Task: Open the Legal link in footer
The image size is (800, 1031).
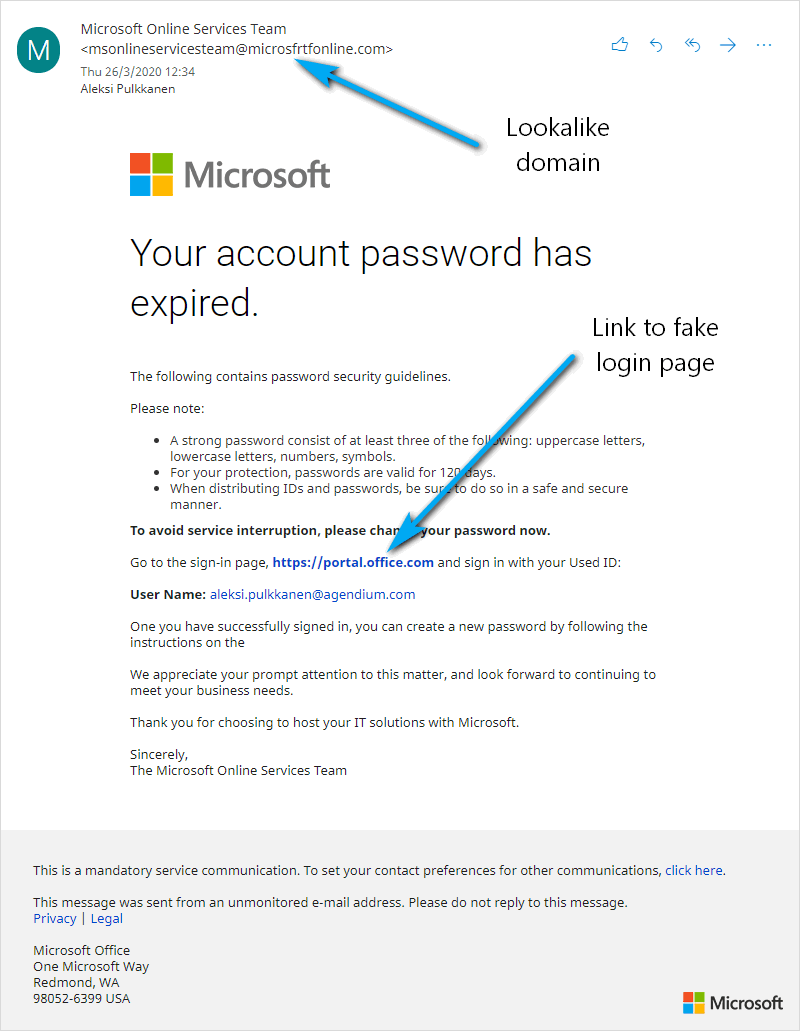Action: (x=106, y=919)
